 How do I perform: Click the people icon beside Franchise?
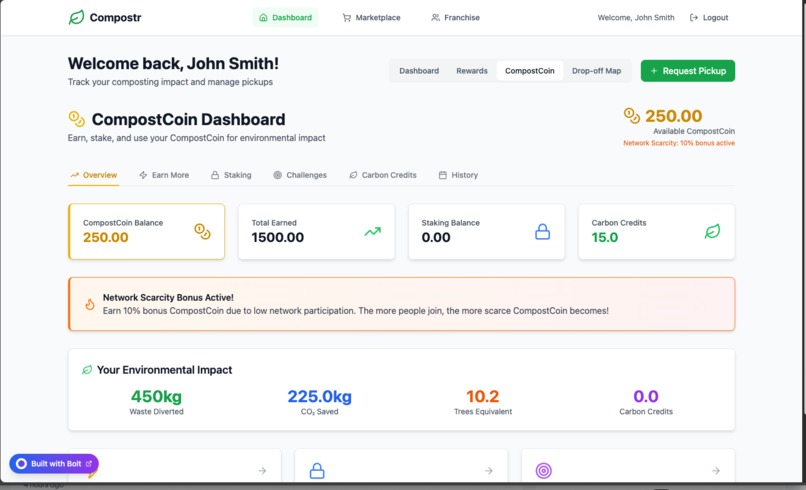point(435,17)
